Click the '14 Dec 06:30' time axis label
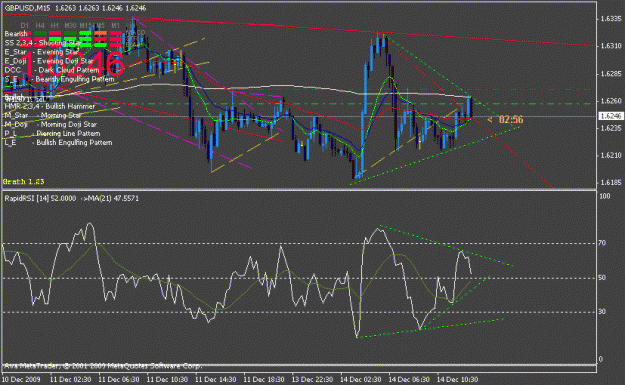625x385 pixels. tap(409, 379)
